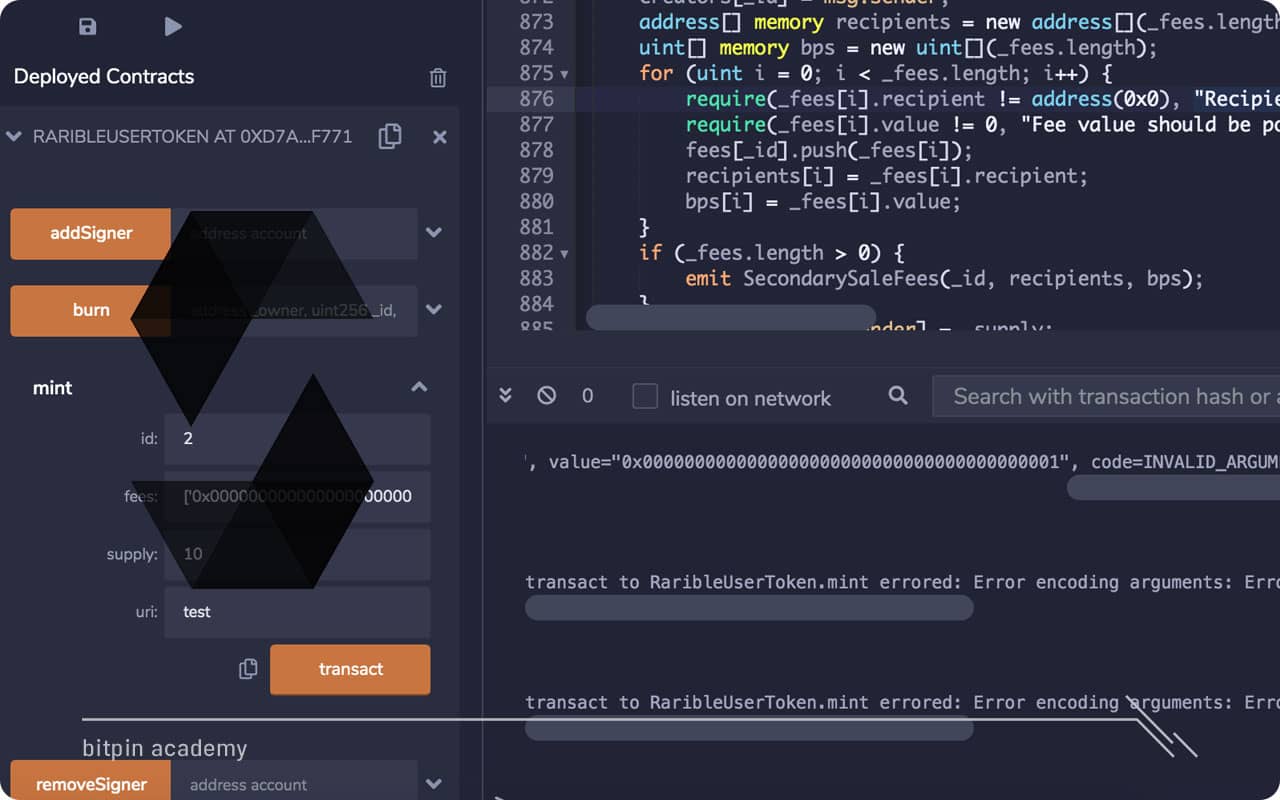This screenshot has height=800, width=1280.
Task: Click the 'Deployed Contracts' heading
Action: click(104, 77)
